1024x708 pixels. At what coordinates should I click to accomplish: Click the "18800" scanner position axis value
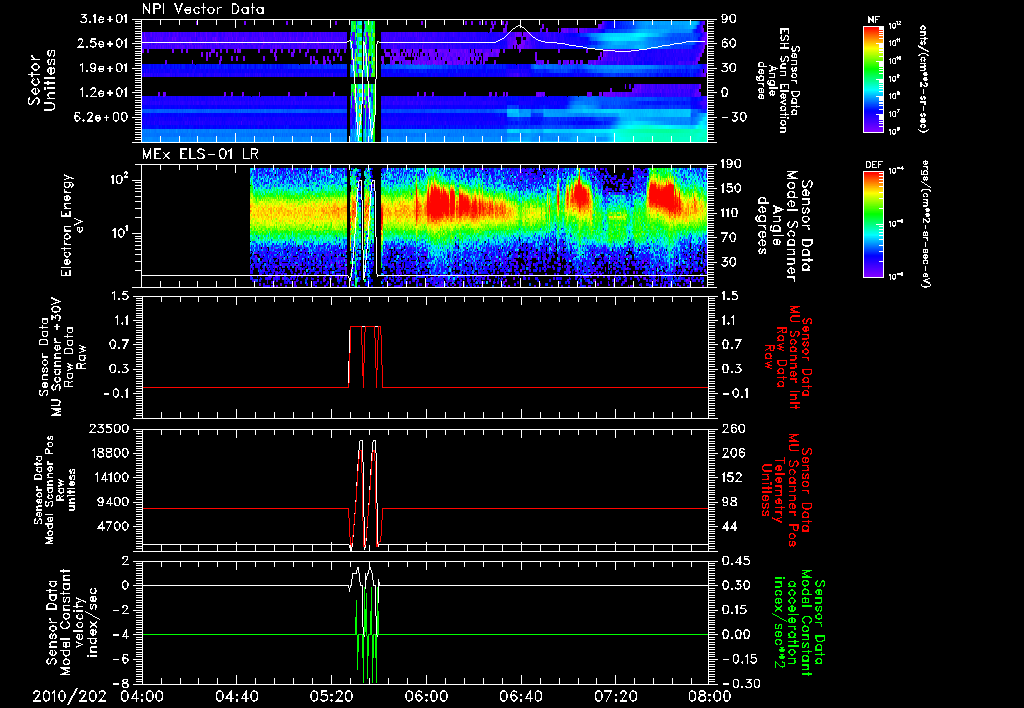coord(110,453)
